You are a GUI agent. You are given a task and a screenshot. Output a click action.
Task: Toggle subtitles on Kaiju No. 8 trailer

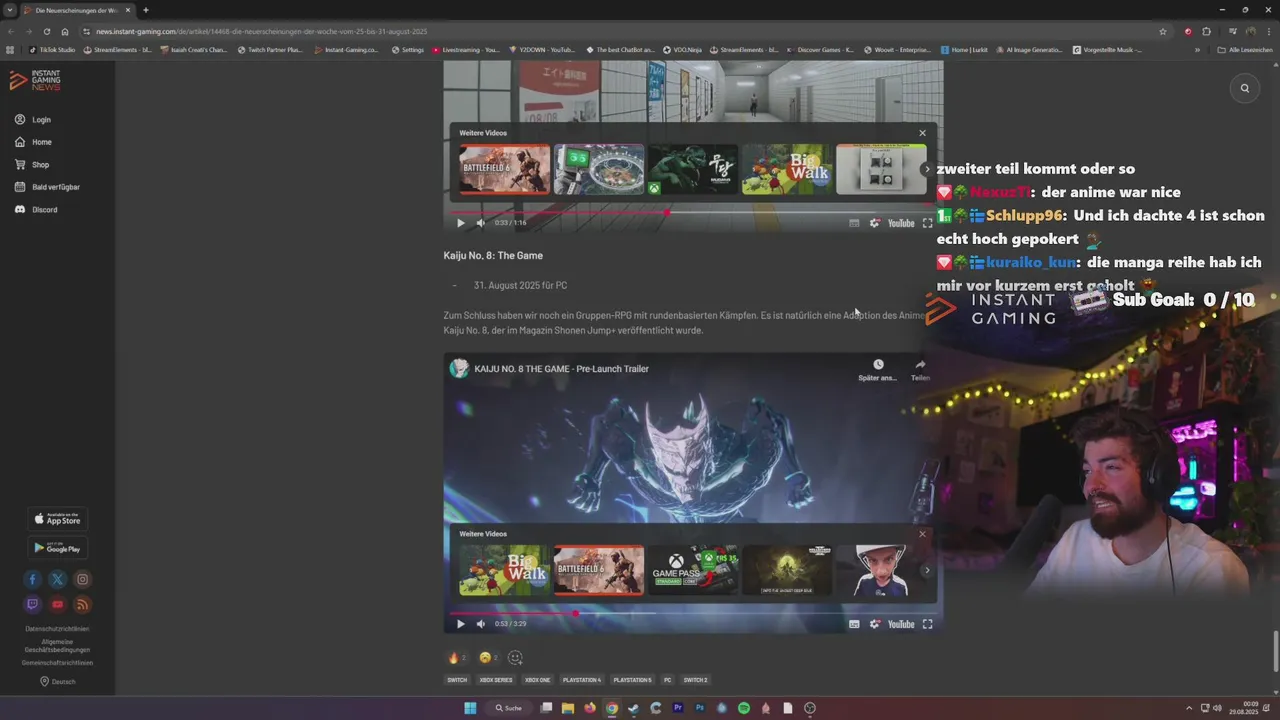coord(854,624)
